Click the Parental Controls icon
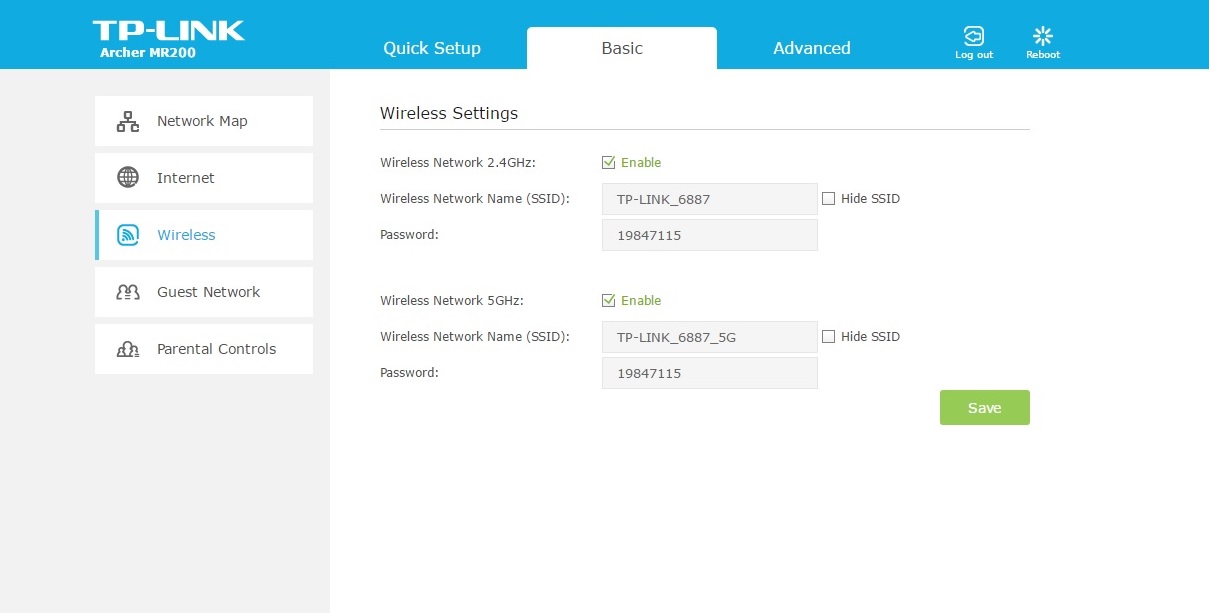Viewport: 1209px width, 613px height. tap(128, 349)
